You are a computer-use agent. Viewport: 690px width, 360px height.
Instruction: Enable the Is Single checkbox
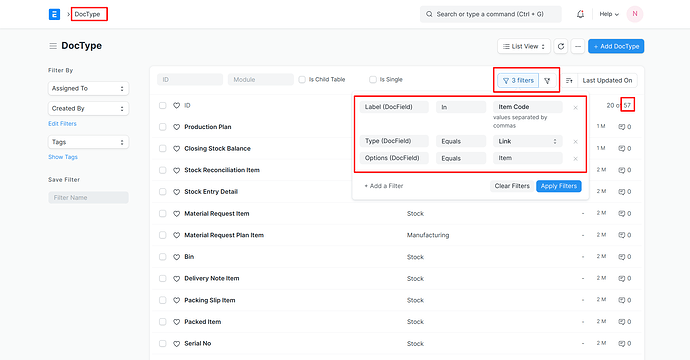tap(373, 80)
